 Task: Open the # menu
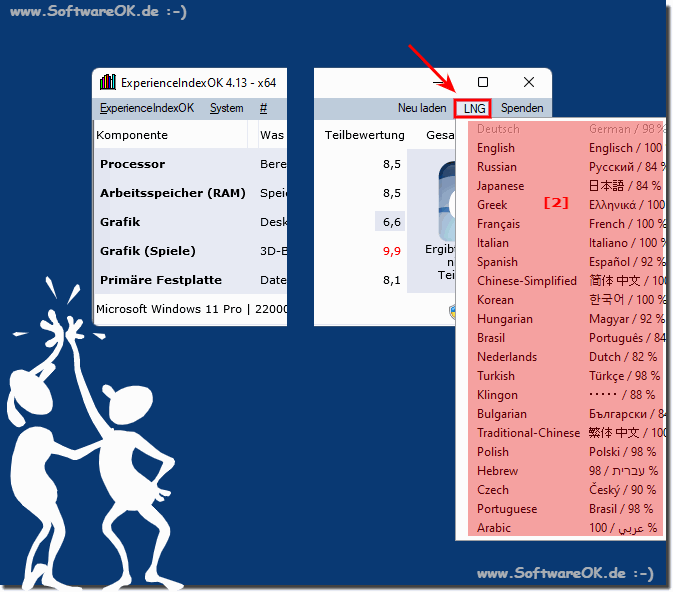coord(263,108)
